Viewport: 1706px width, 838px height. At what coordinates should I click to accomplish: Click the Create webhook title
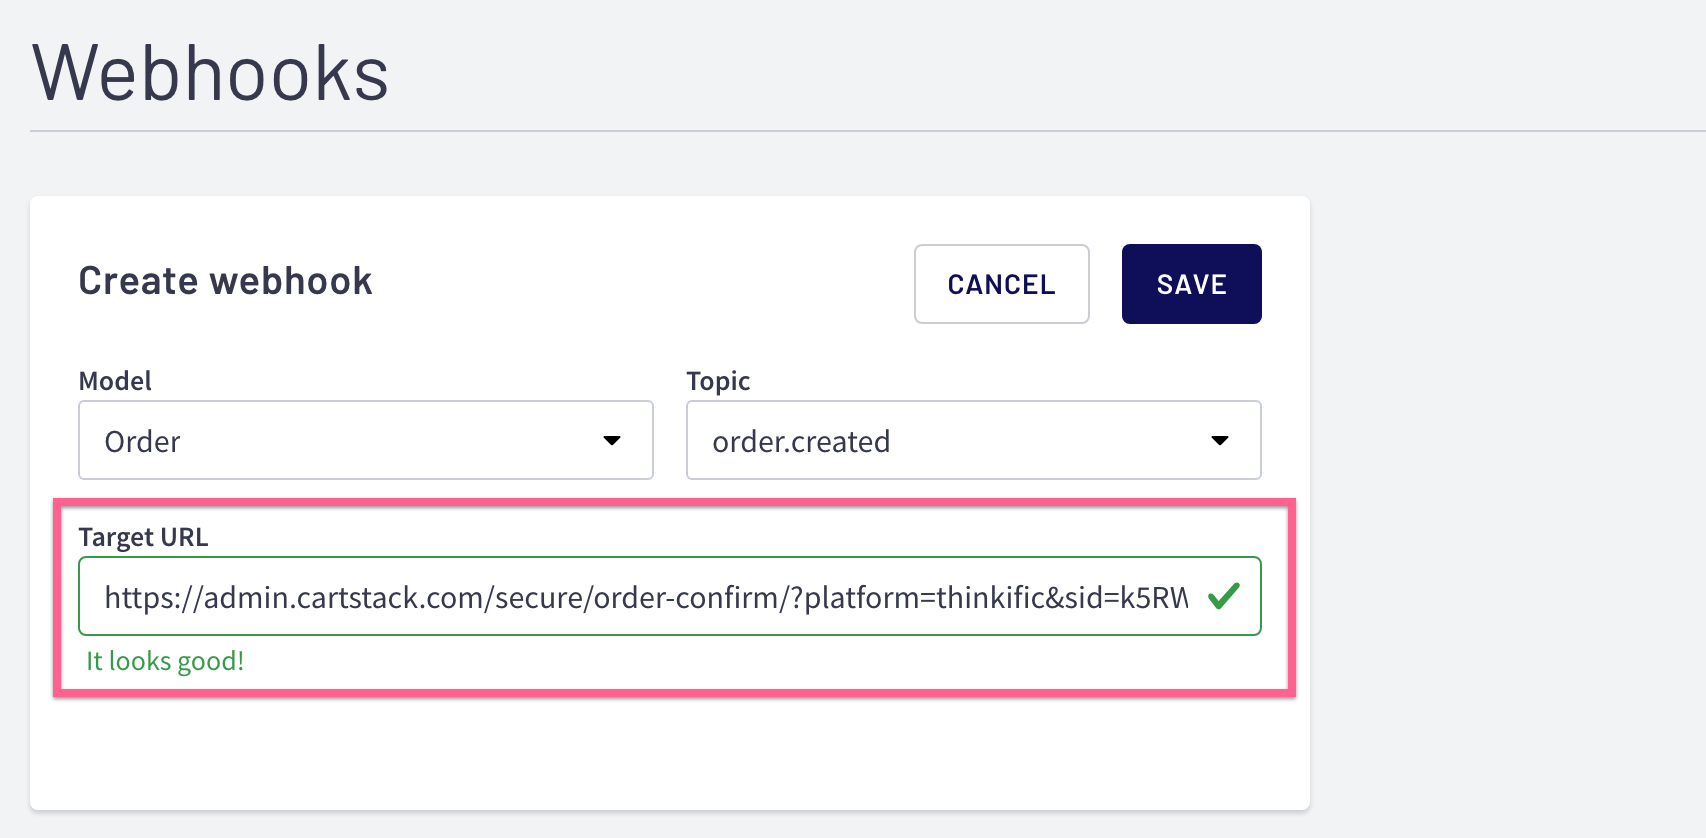coord(225,281)
